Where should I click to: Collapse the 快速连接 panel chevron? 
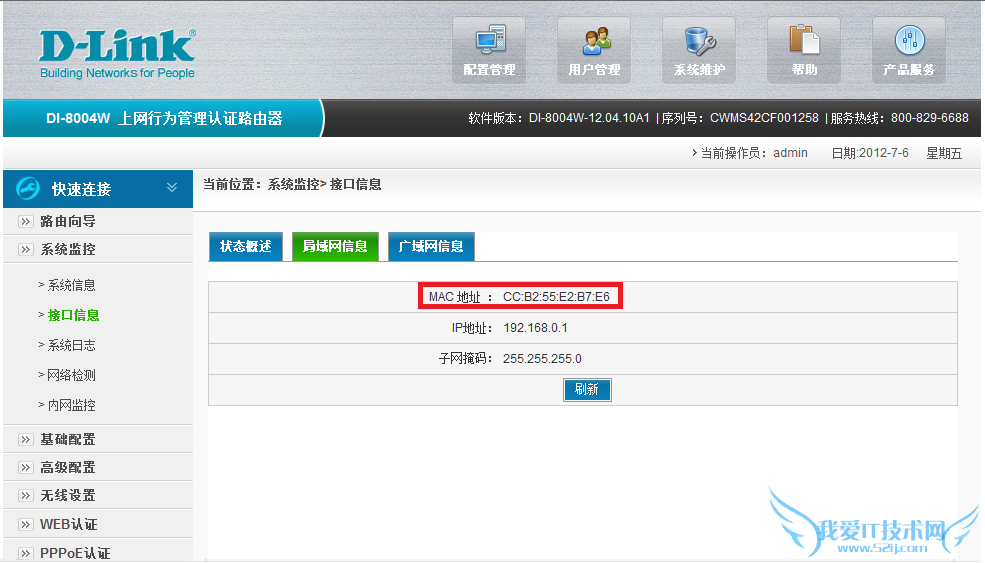point(171,187)
